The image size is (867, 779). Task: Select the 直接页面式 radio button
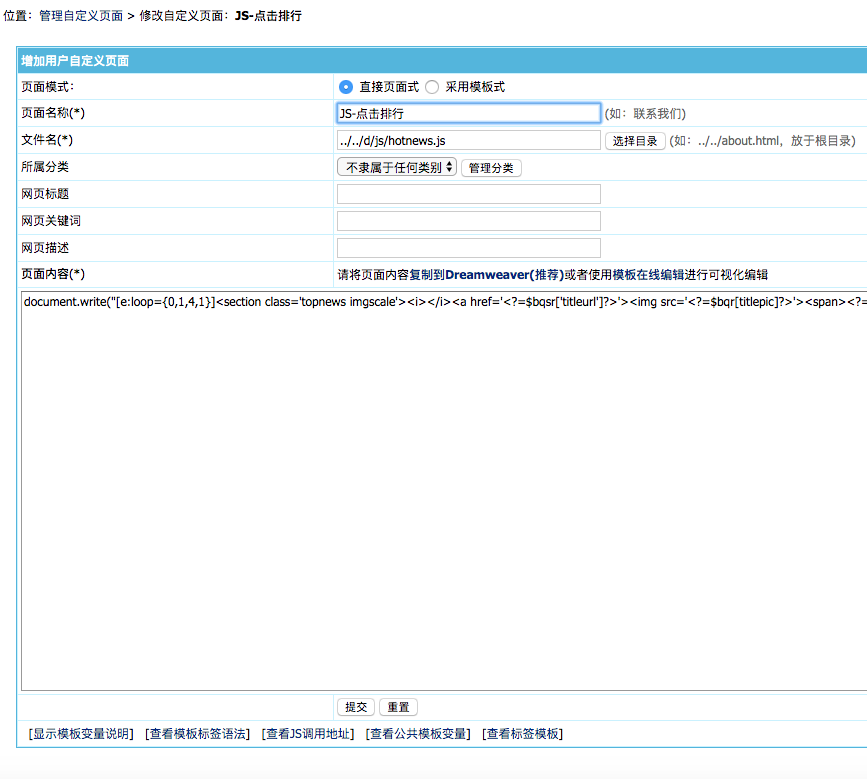pyautogui.click(x=346, y=87)
